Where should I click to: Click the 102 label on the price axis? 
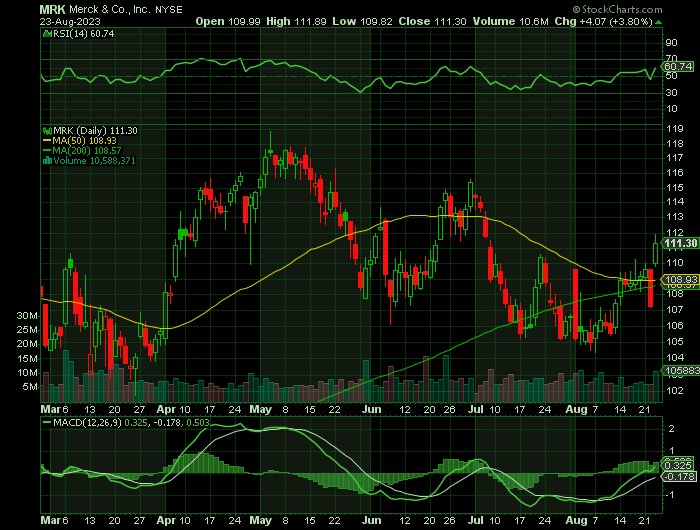(674, 391)
